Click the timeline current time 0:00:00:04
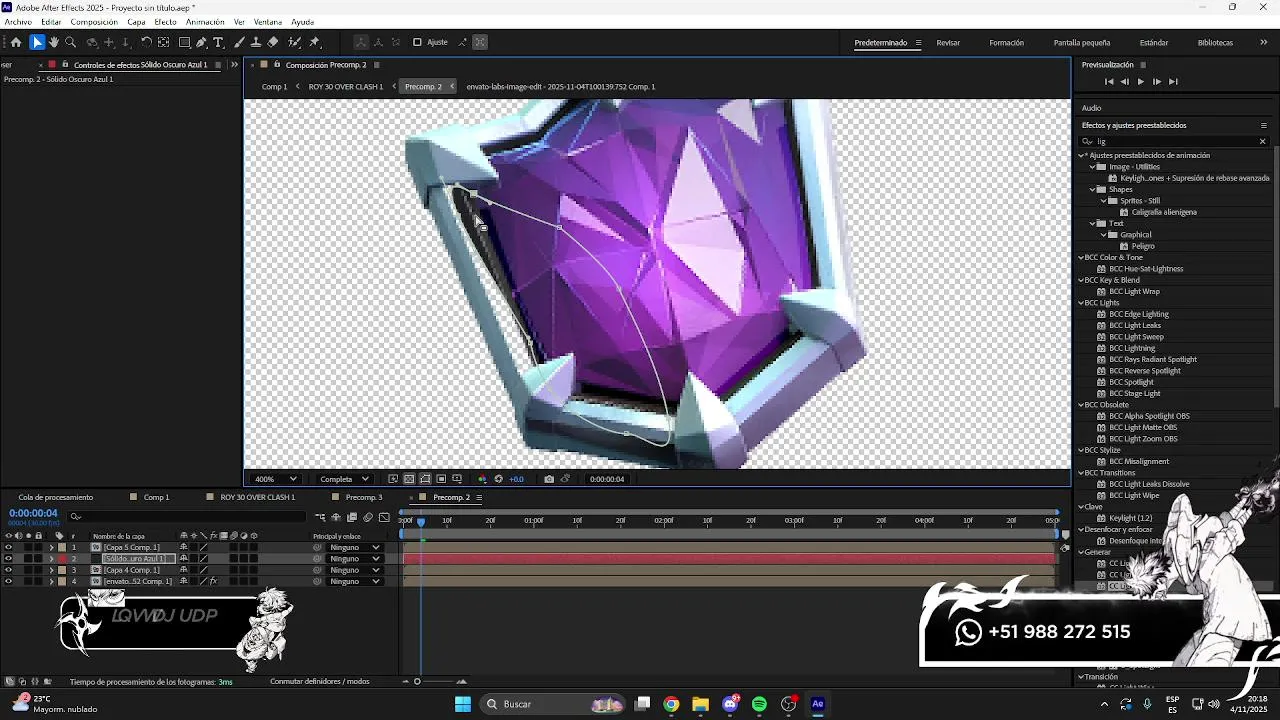The height and width of the screenshot is (720, 1280). 33,513
